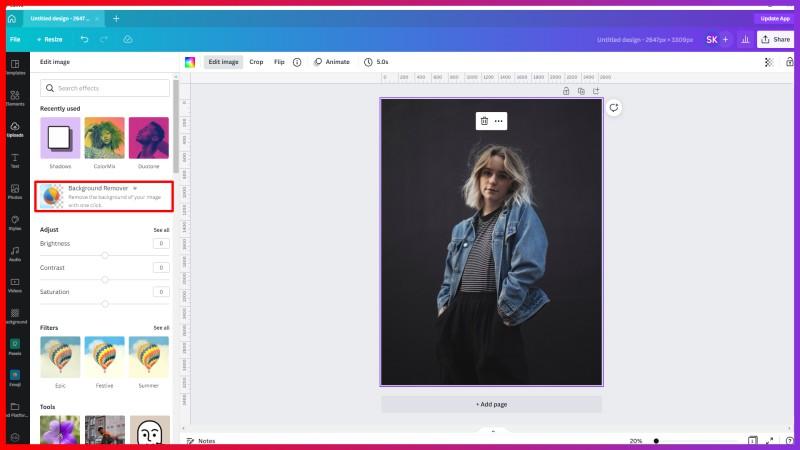Delete the image with the trash icon
Image resolution: width=800 pixels, height=450 pixels.
(x=484, y=121)
